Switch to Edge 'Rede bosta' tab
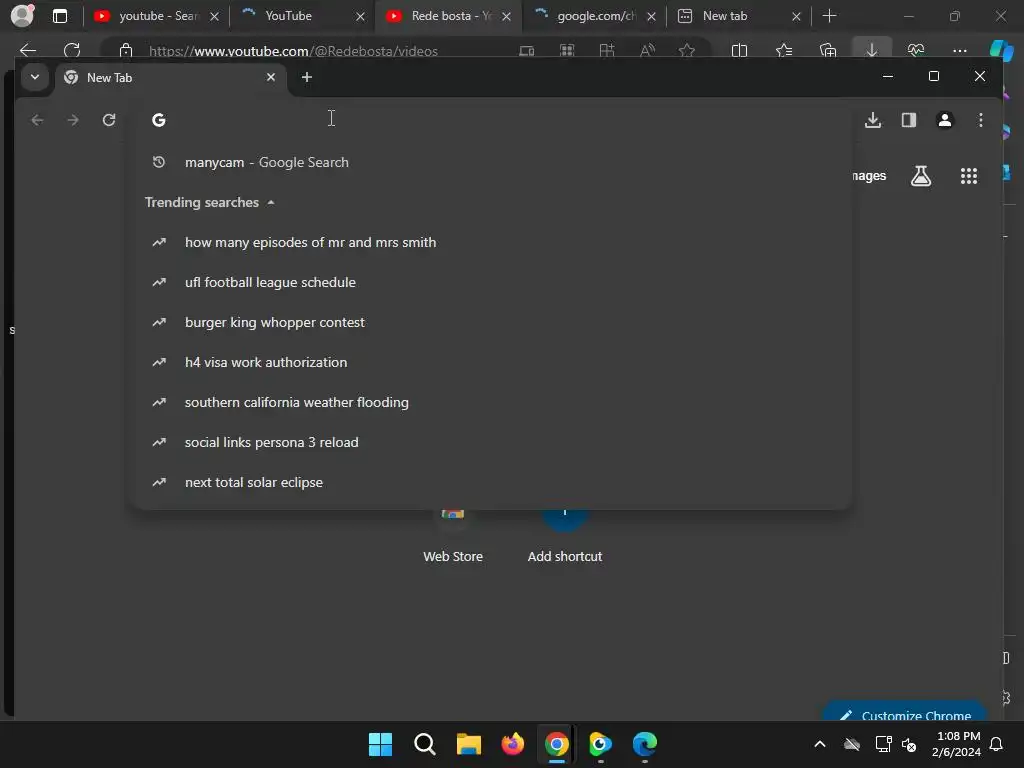The width and height of the screenshot is (1024, 768). click(x=449, y=16)
